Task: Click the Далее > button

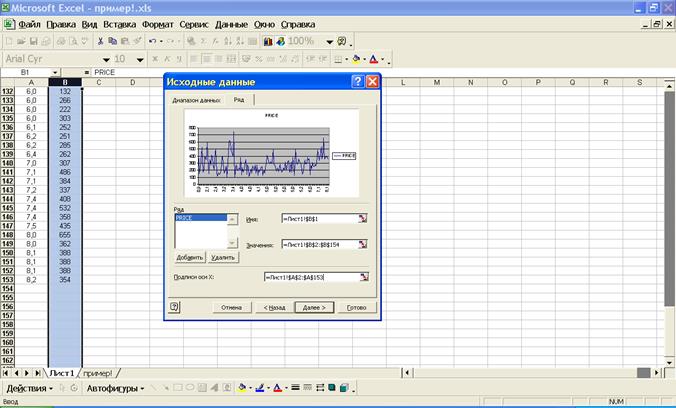Action: 314,308
